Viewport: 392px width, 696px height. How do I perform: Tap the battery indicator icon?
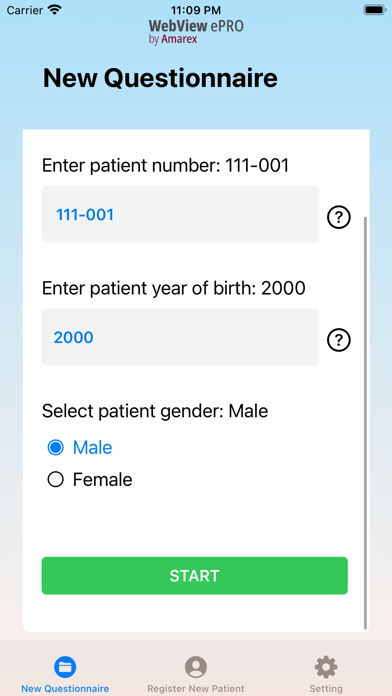(x=375, y=10)
